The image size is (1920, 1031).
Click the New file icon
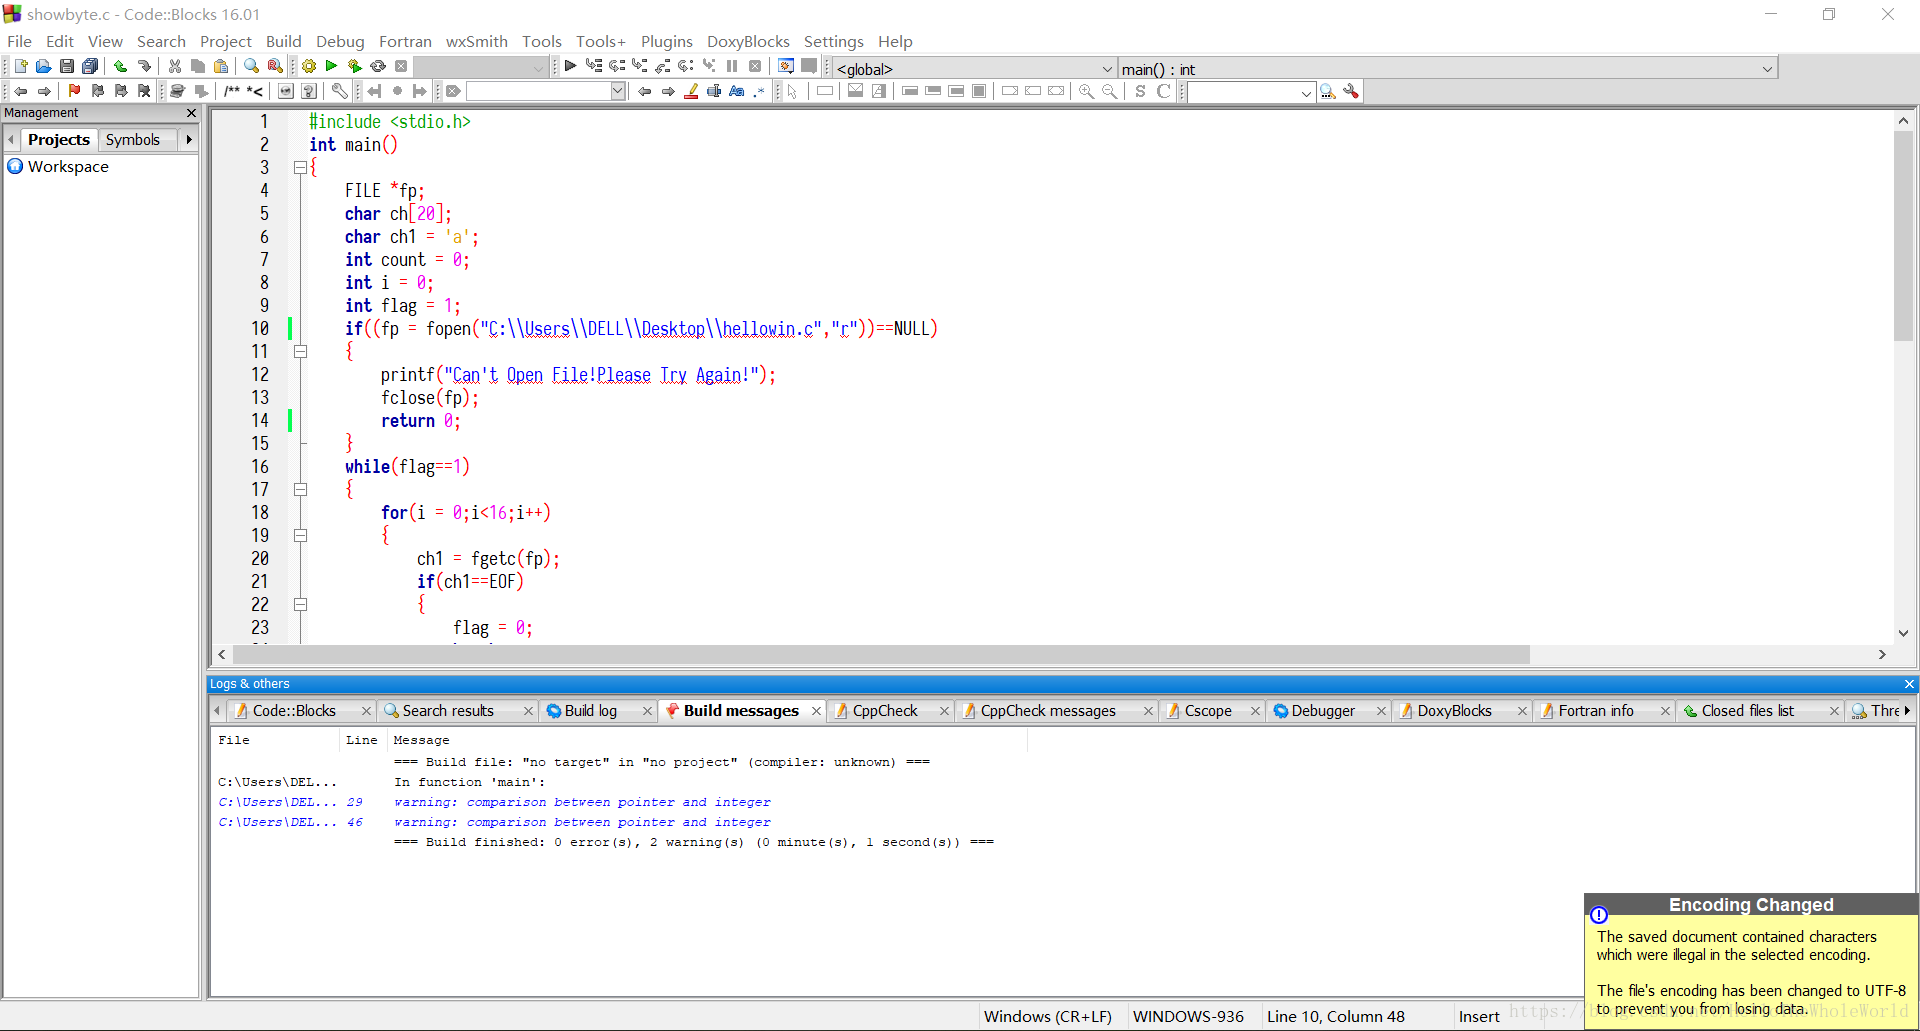[x=20, y=66]
